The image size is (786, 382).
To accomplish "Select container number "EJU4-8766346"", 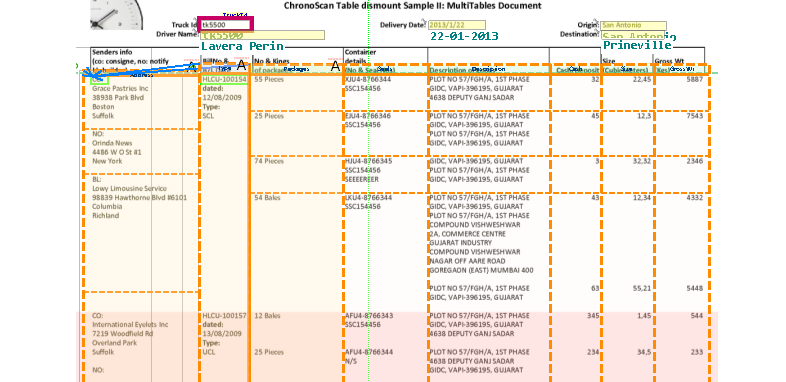I will tap(368, 116).
